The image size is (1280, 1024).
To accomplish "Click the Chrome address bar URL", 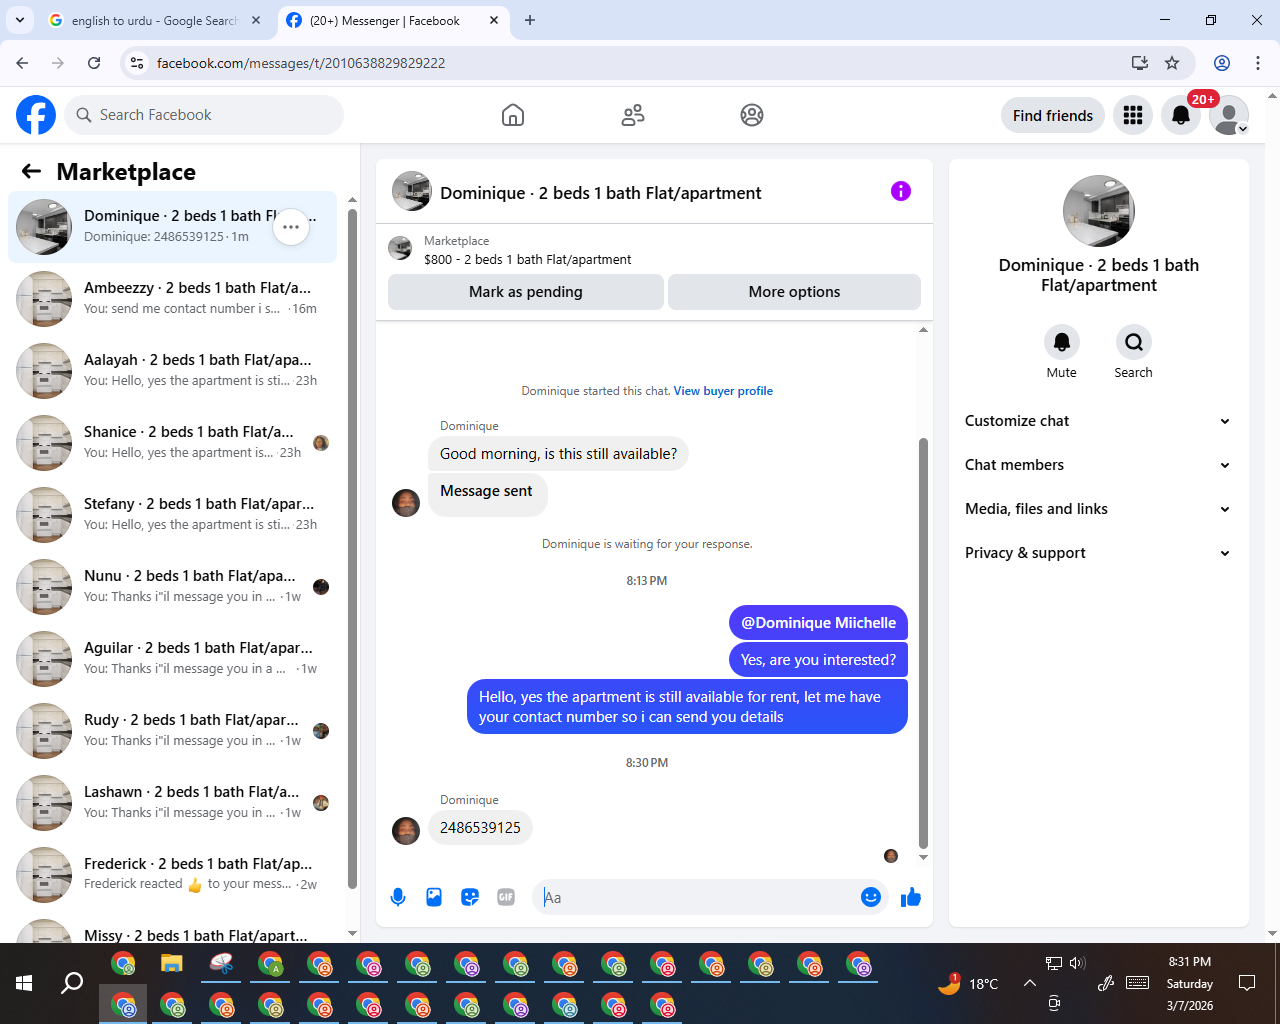I will pyautogui.click(x=301, y=63).
